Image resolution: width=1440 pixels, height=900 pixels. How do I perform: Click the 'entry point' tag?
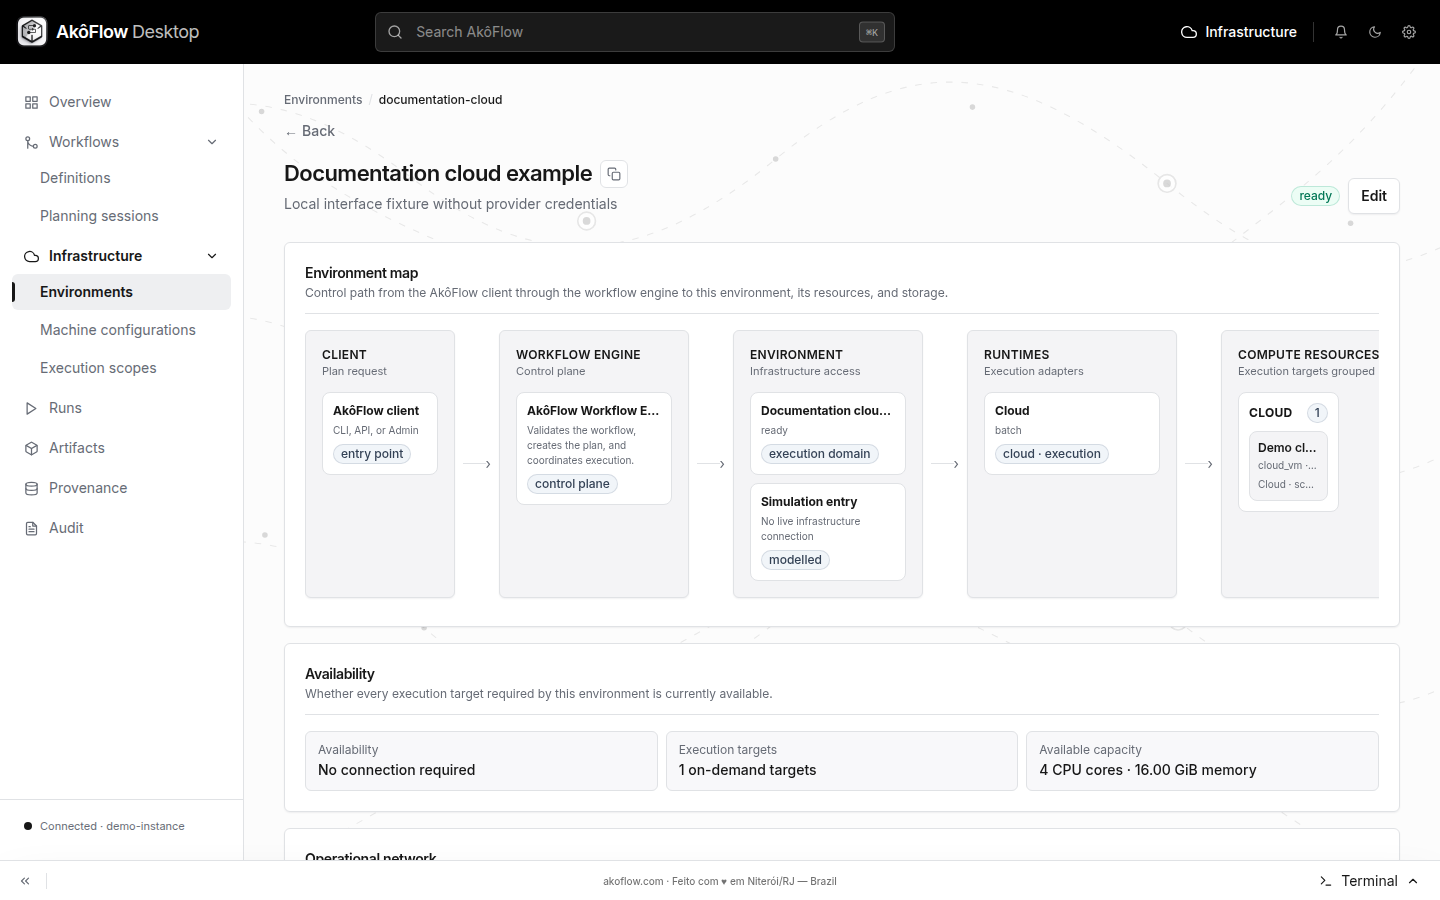click(372, 454)
